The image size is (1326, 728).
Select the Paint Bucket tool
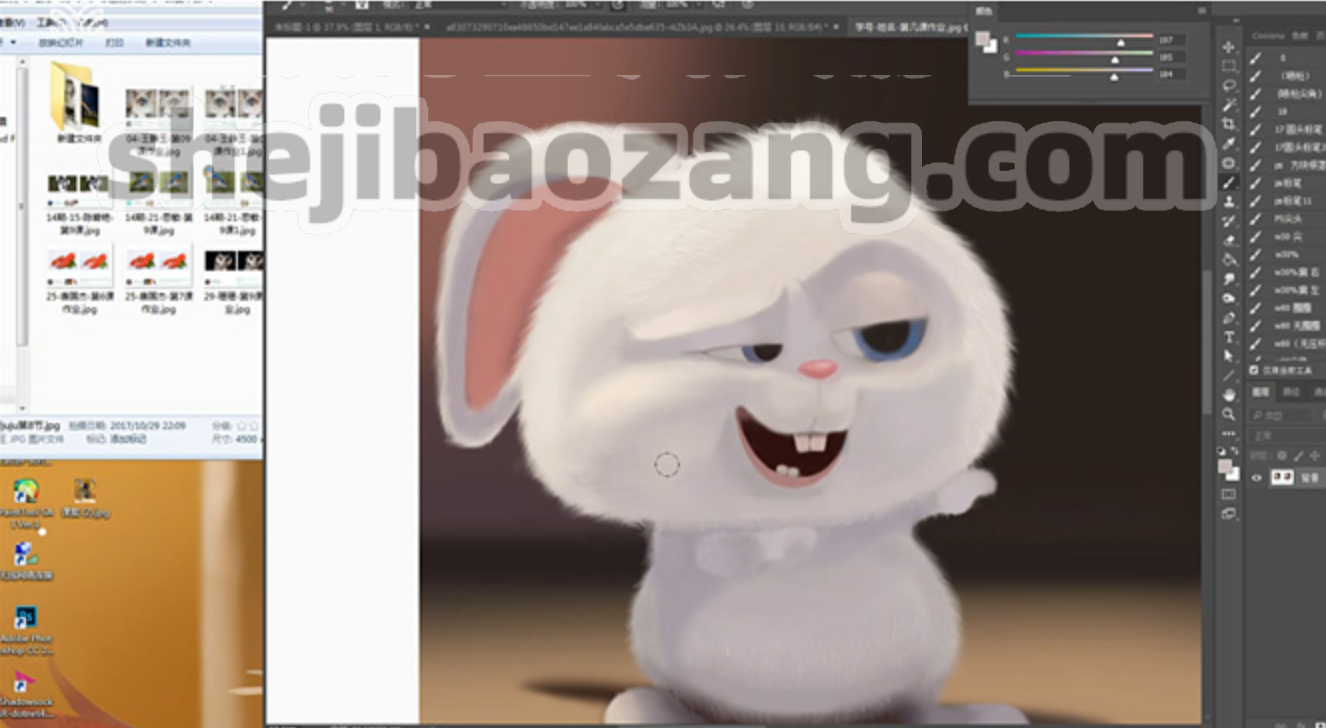pyautogui.click(x=1229, y=260)
